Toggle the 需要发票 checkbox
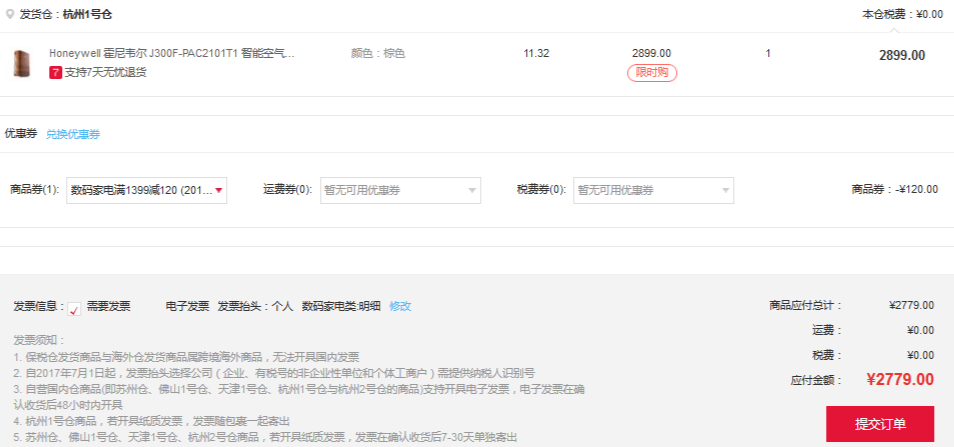 tap(74, 308)
